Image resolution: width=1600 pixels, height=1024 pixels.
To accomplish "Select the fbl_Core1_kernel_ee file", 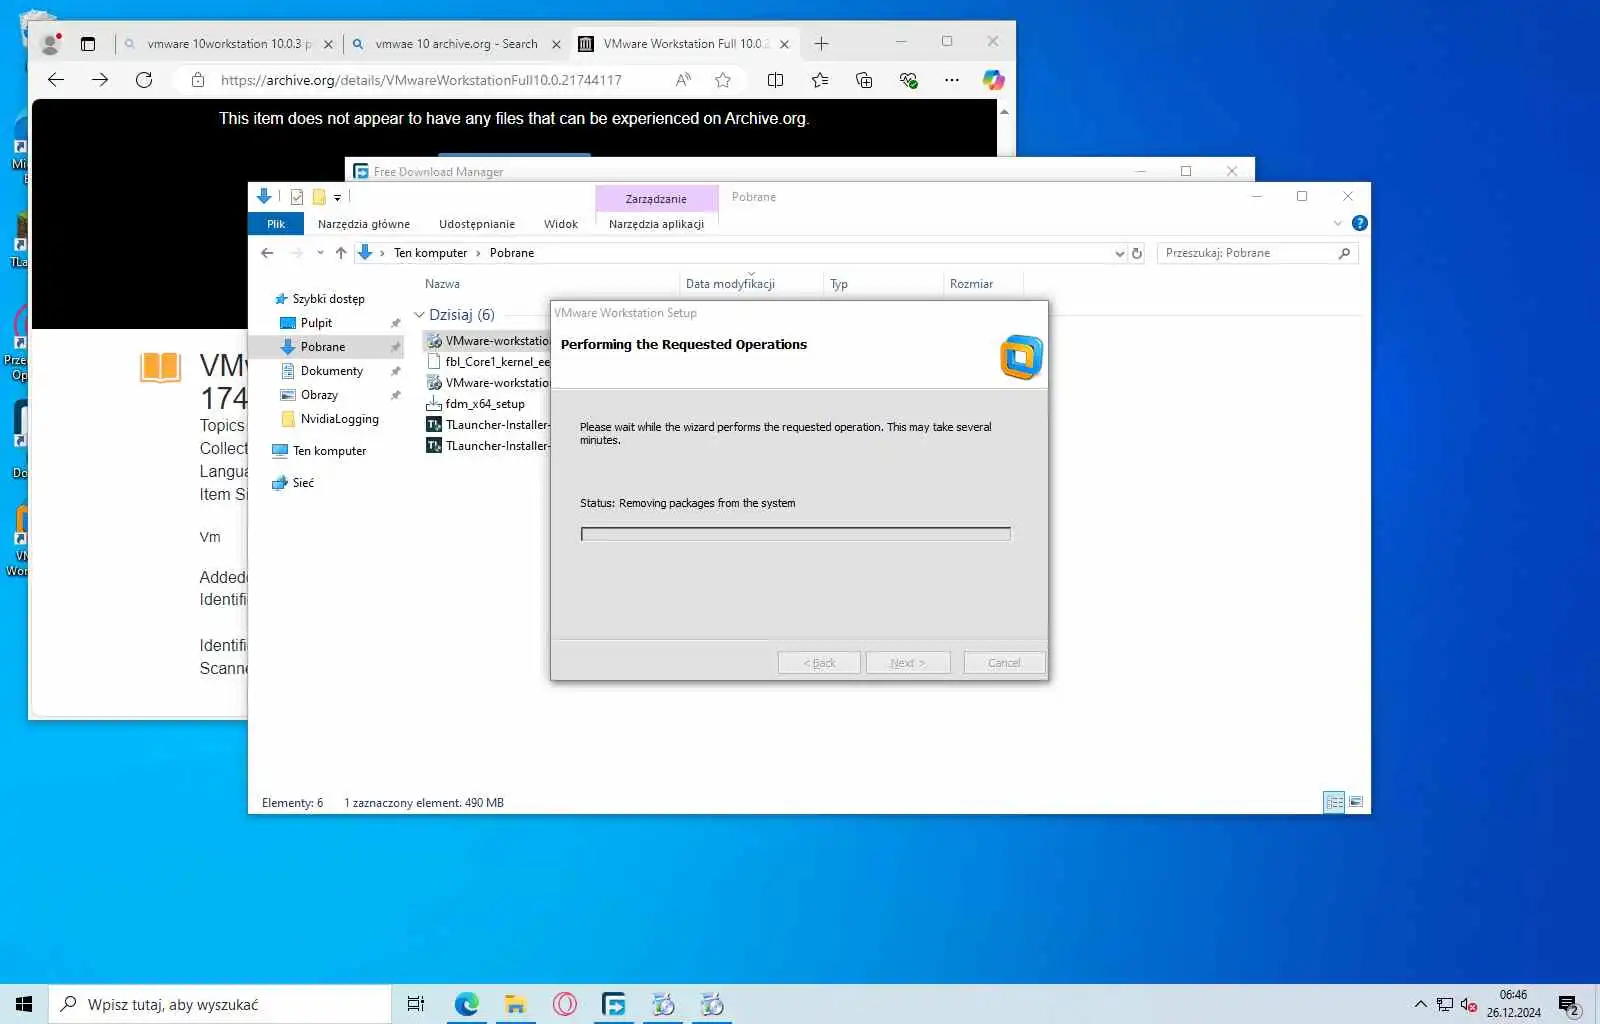I will (497, 362).
